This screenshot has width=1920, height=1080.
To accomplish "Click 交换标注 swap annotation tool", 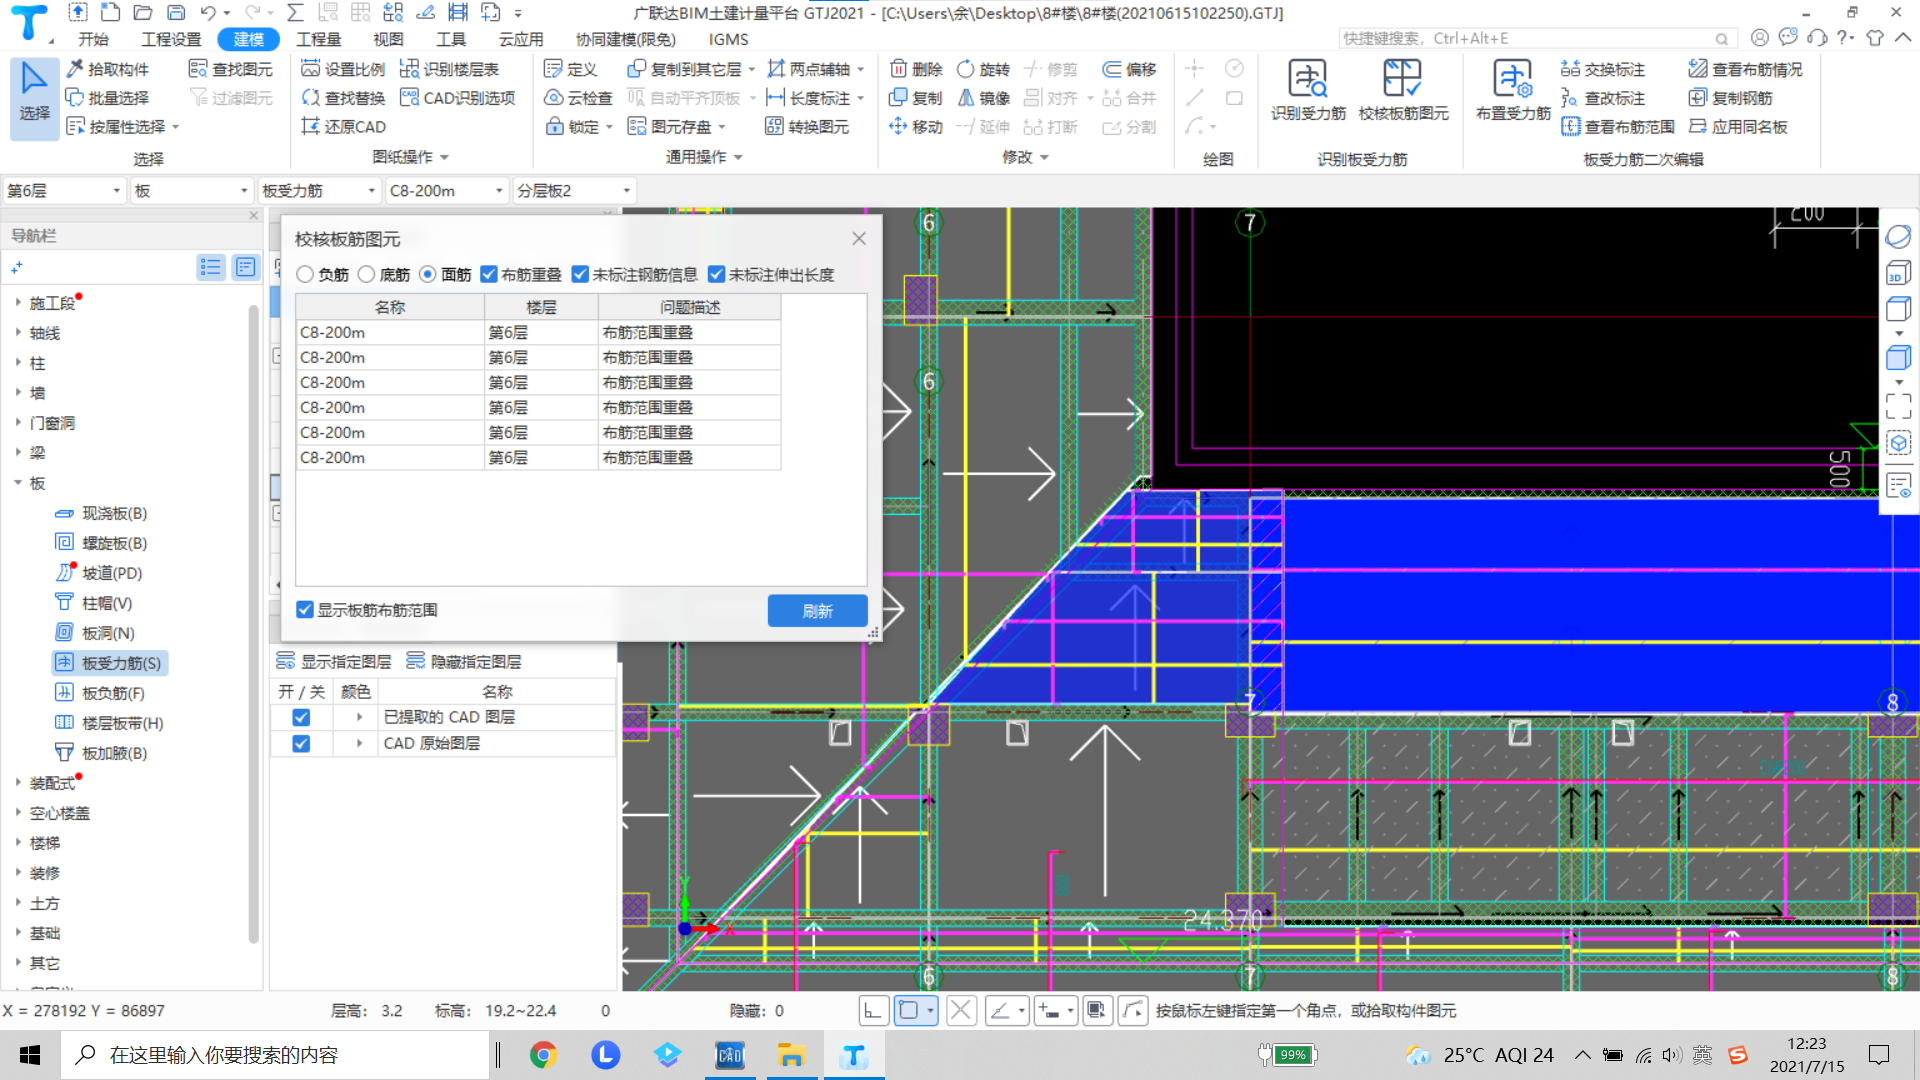I will click(1603, 69).
